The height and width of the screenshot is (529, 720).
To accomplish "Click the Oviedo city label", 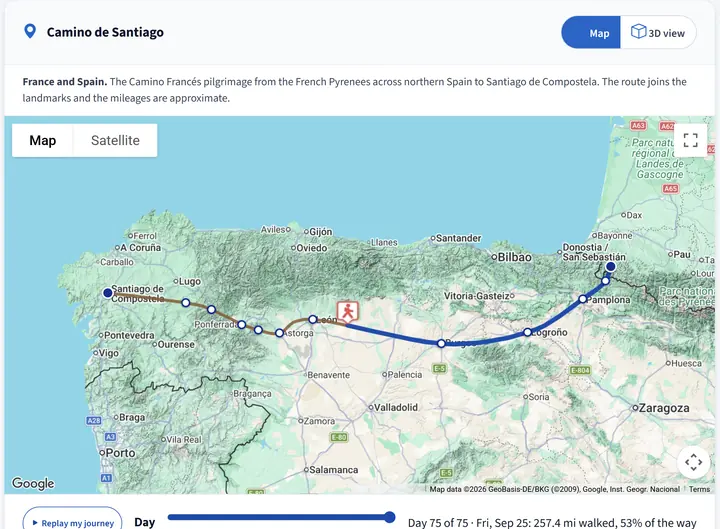I will 312,248.
